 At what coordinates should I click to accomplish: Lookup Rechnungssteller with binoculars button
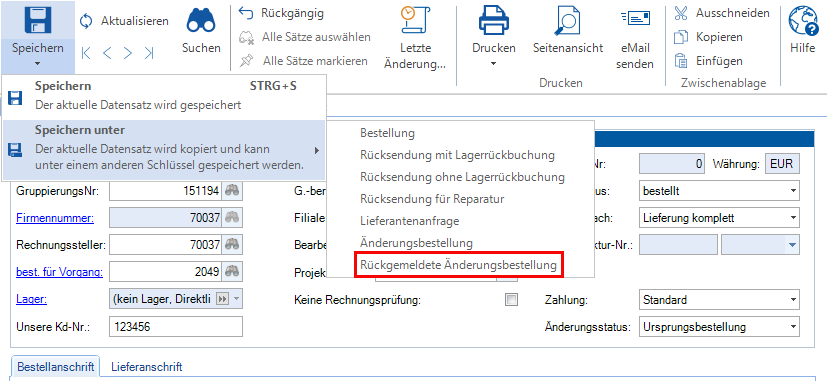(x=232, y=244)
